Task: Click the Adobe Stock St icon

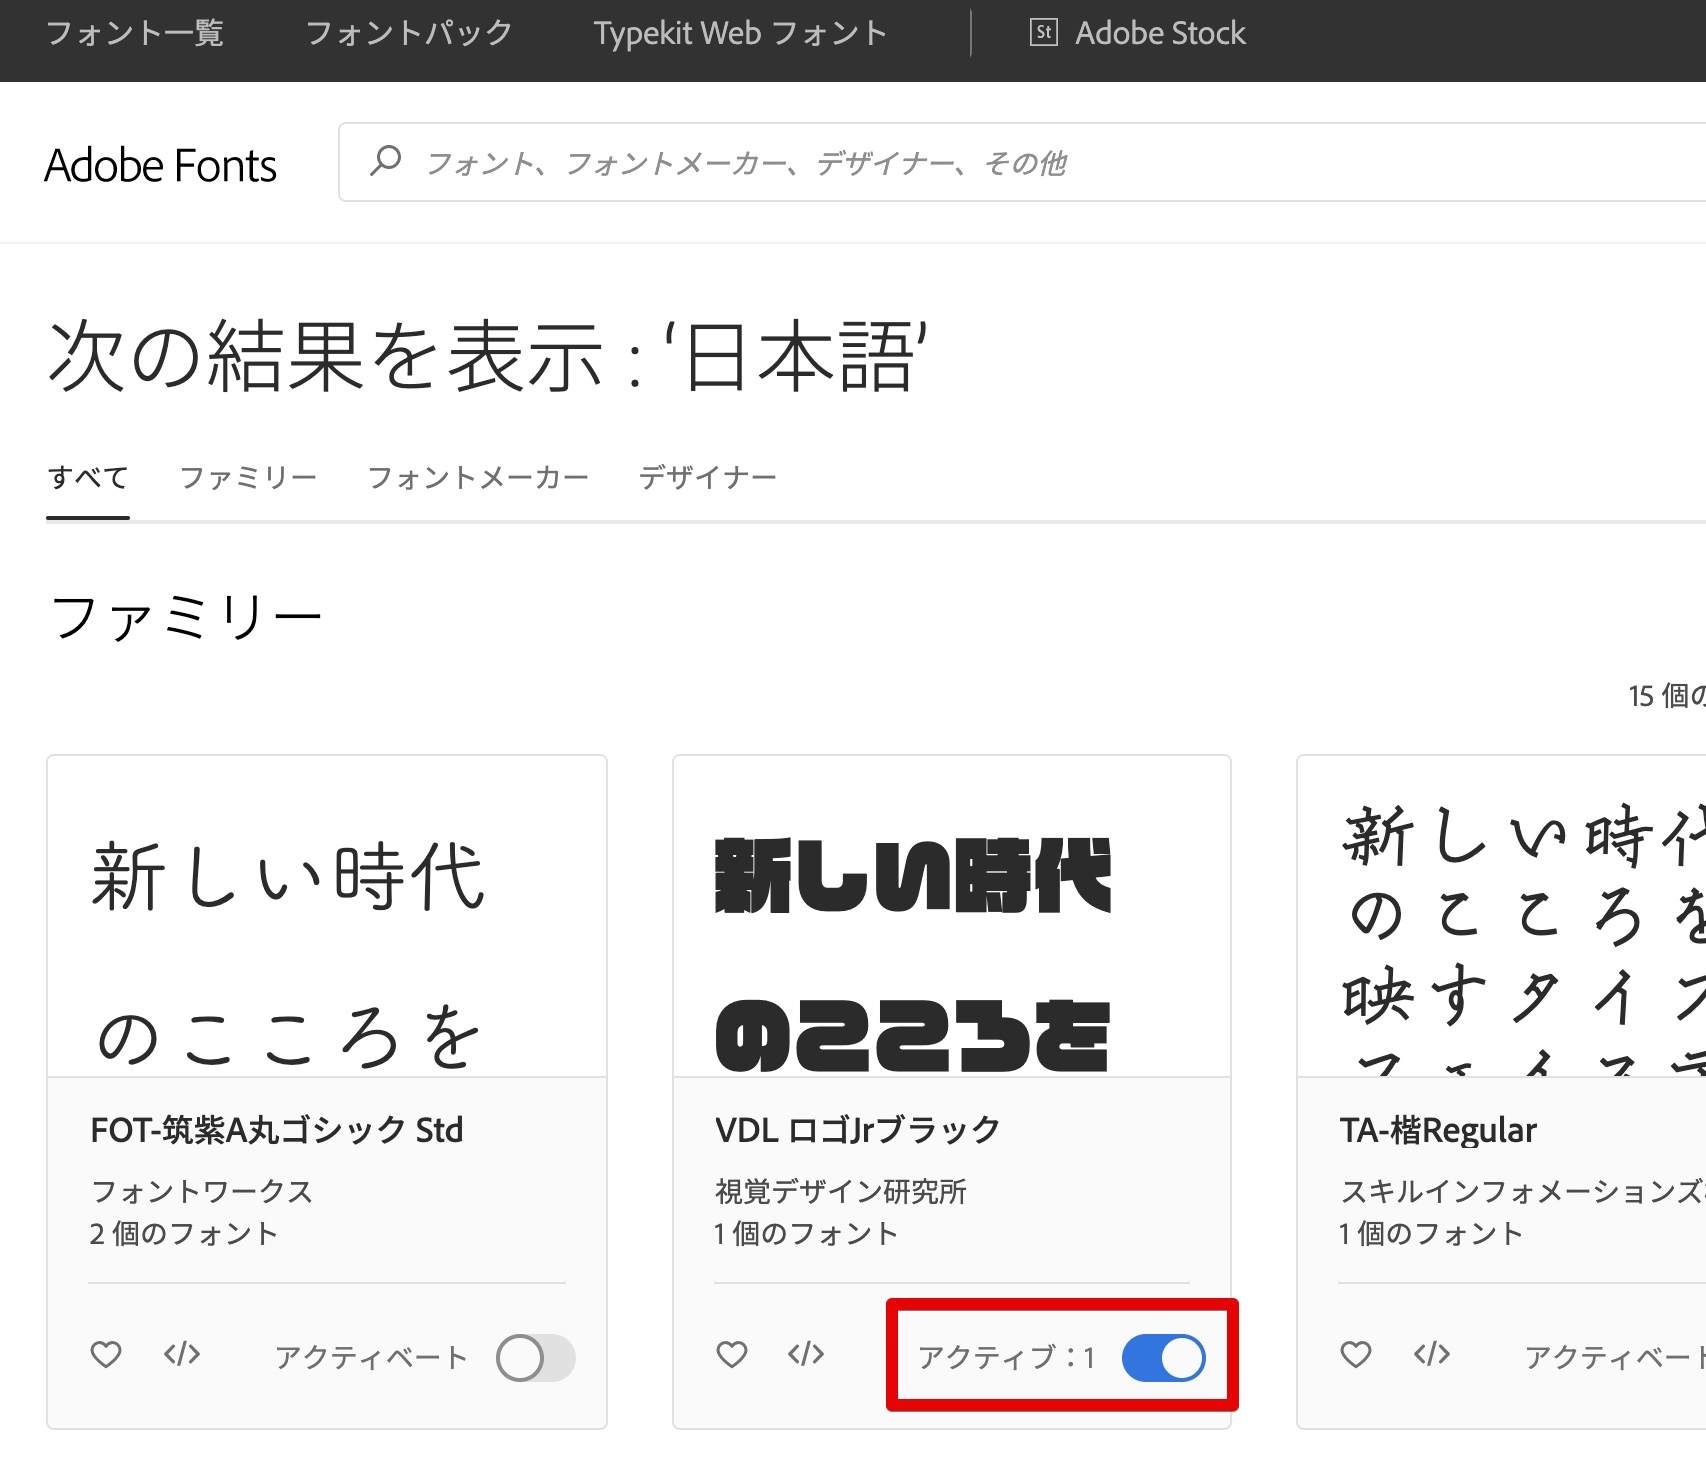Action: point(1043,33)
